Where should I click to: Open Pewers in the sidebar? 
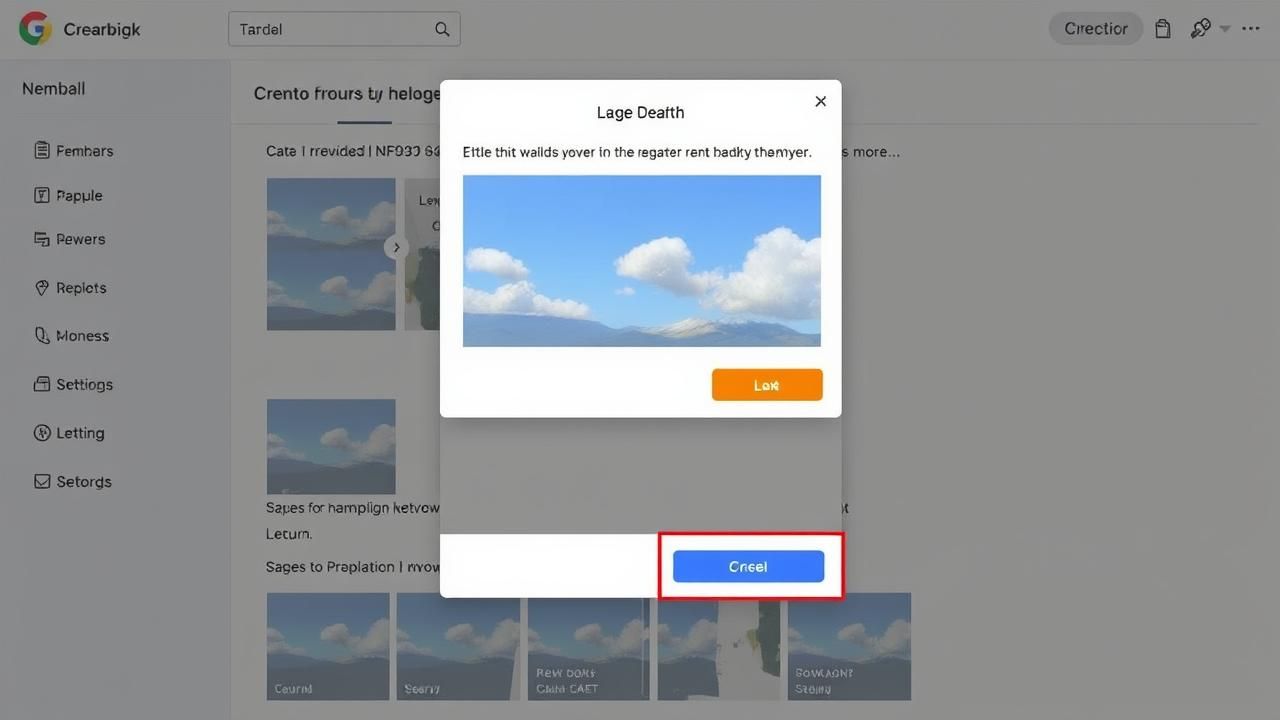coord(80,240)
